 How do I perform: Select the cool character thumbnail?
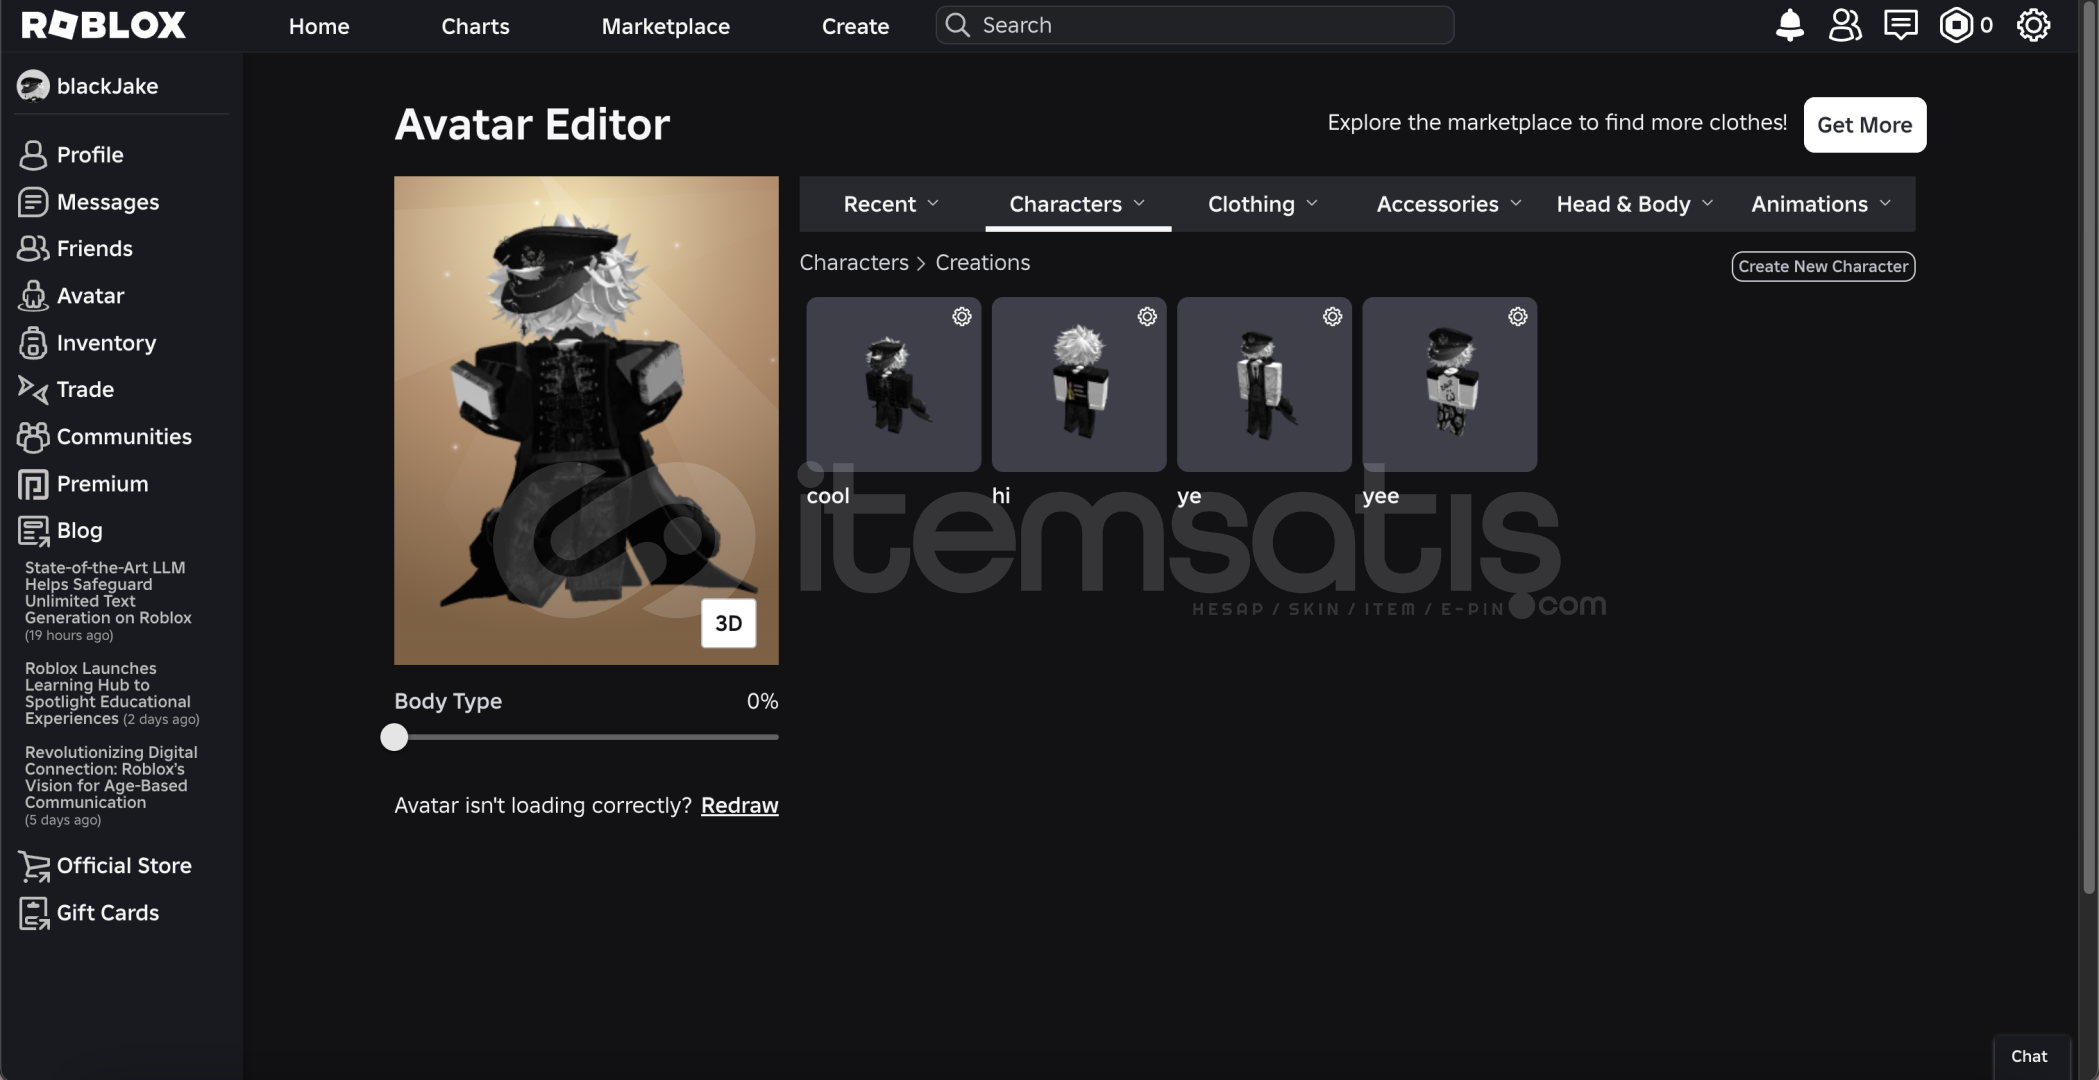click(x=893, y=384)
